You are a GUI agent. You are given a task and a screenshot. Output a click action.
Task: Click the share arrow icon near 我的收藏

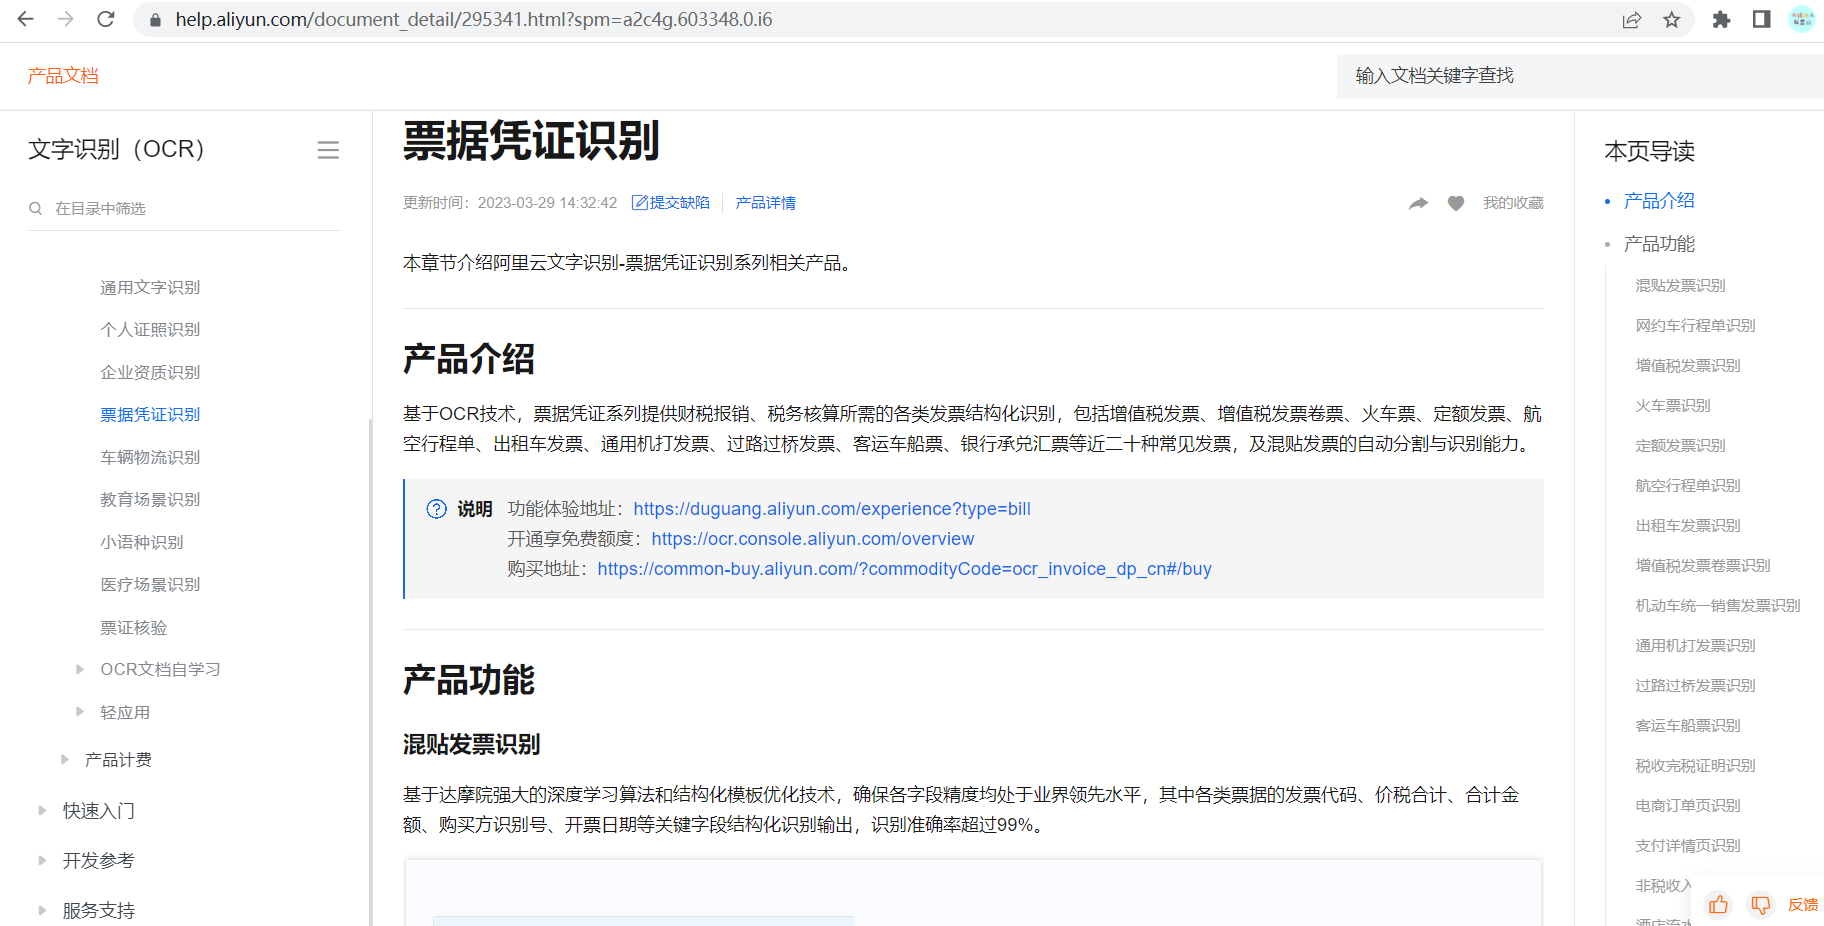pos(1419,203)
